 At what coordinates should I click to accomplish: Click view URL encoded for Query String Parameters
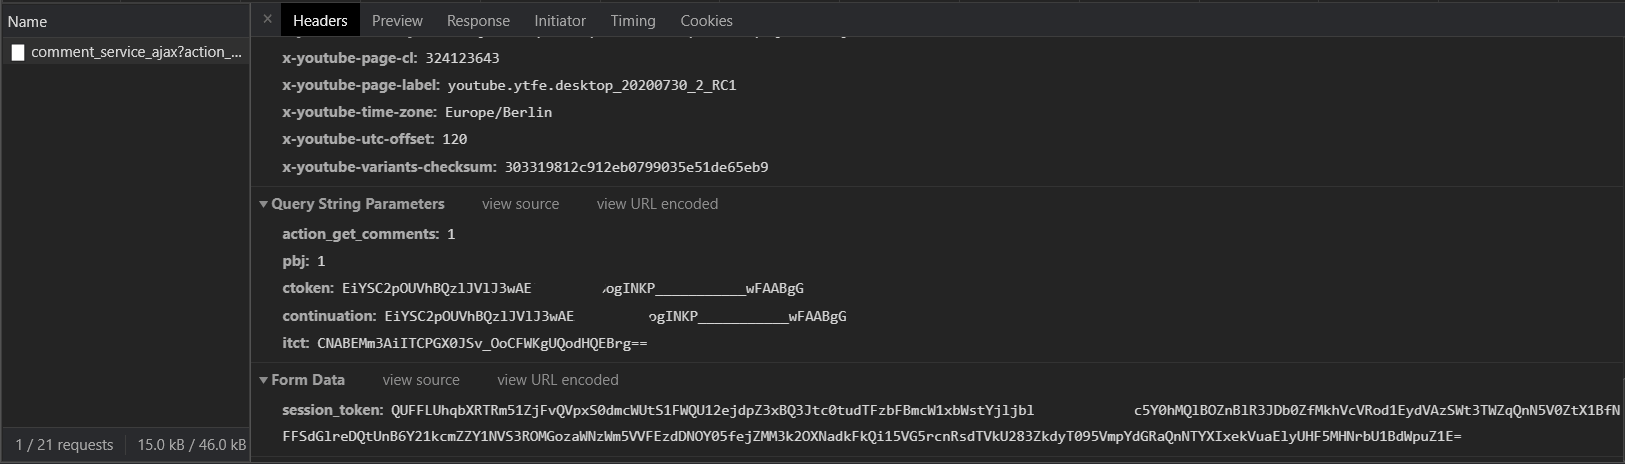pos(657,204)
